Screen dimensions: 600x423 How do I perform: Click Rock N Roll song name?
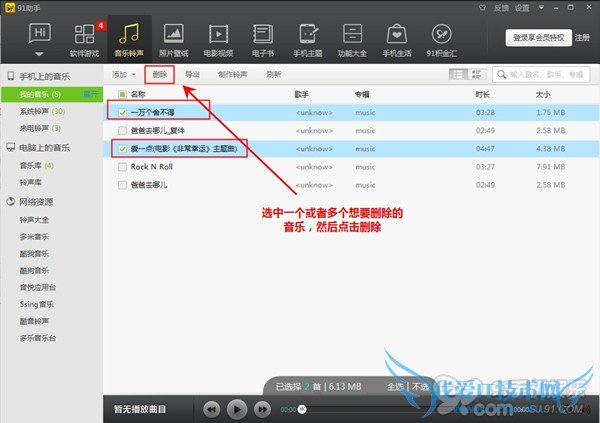coord(152,167)
